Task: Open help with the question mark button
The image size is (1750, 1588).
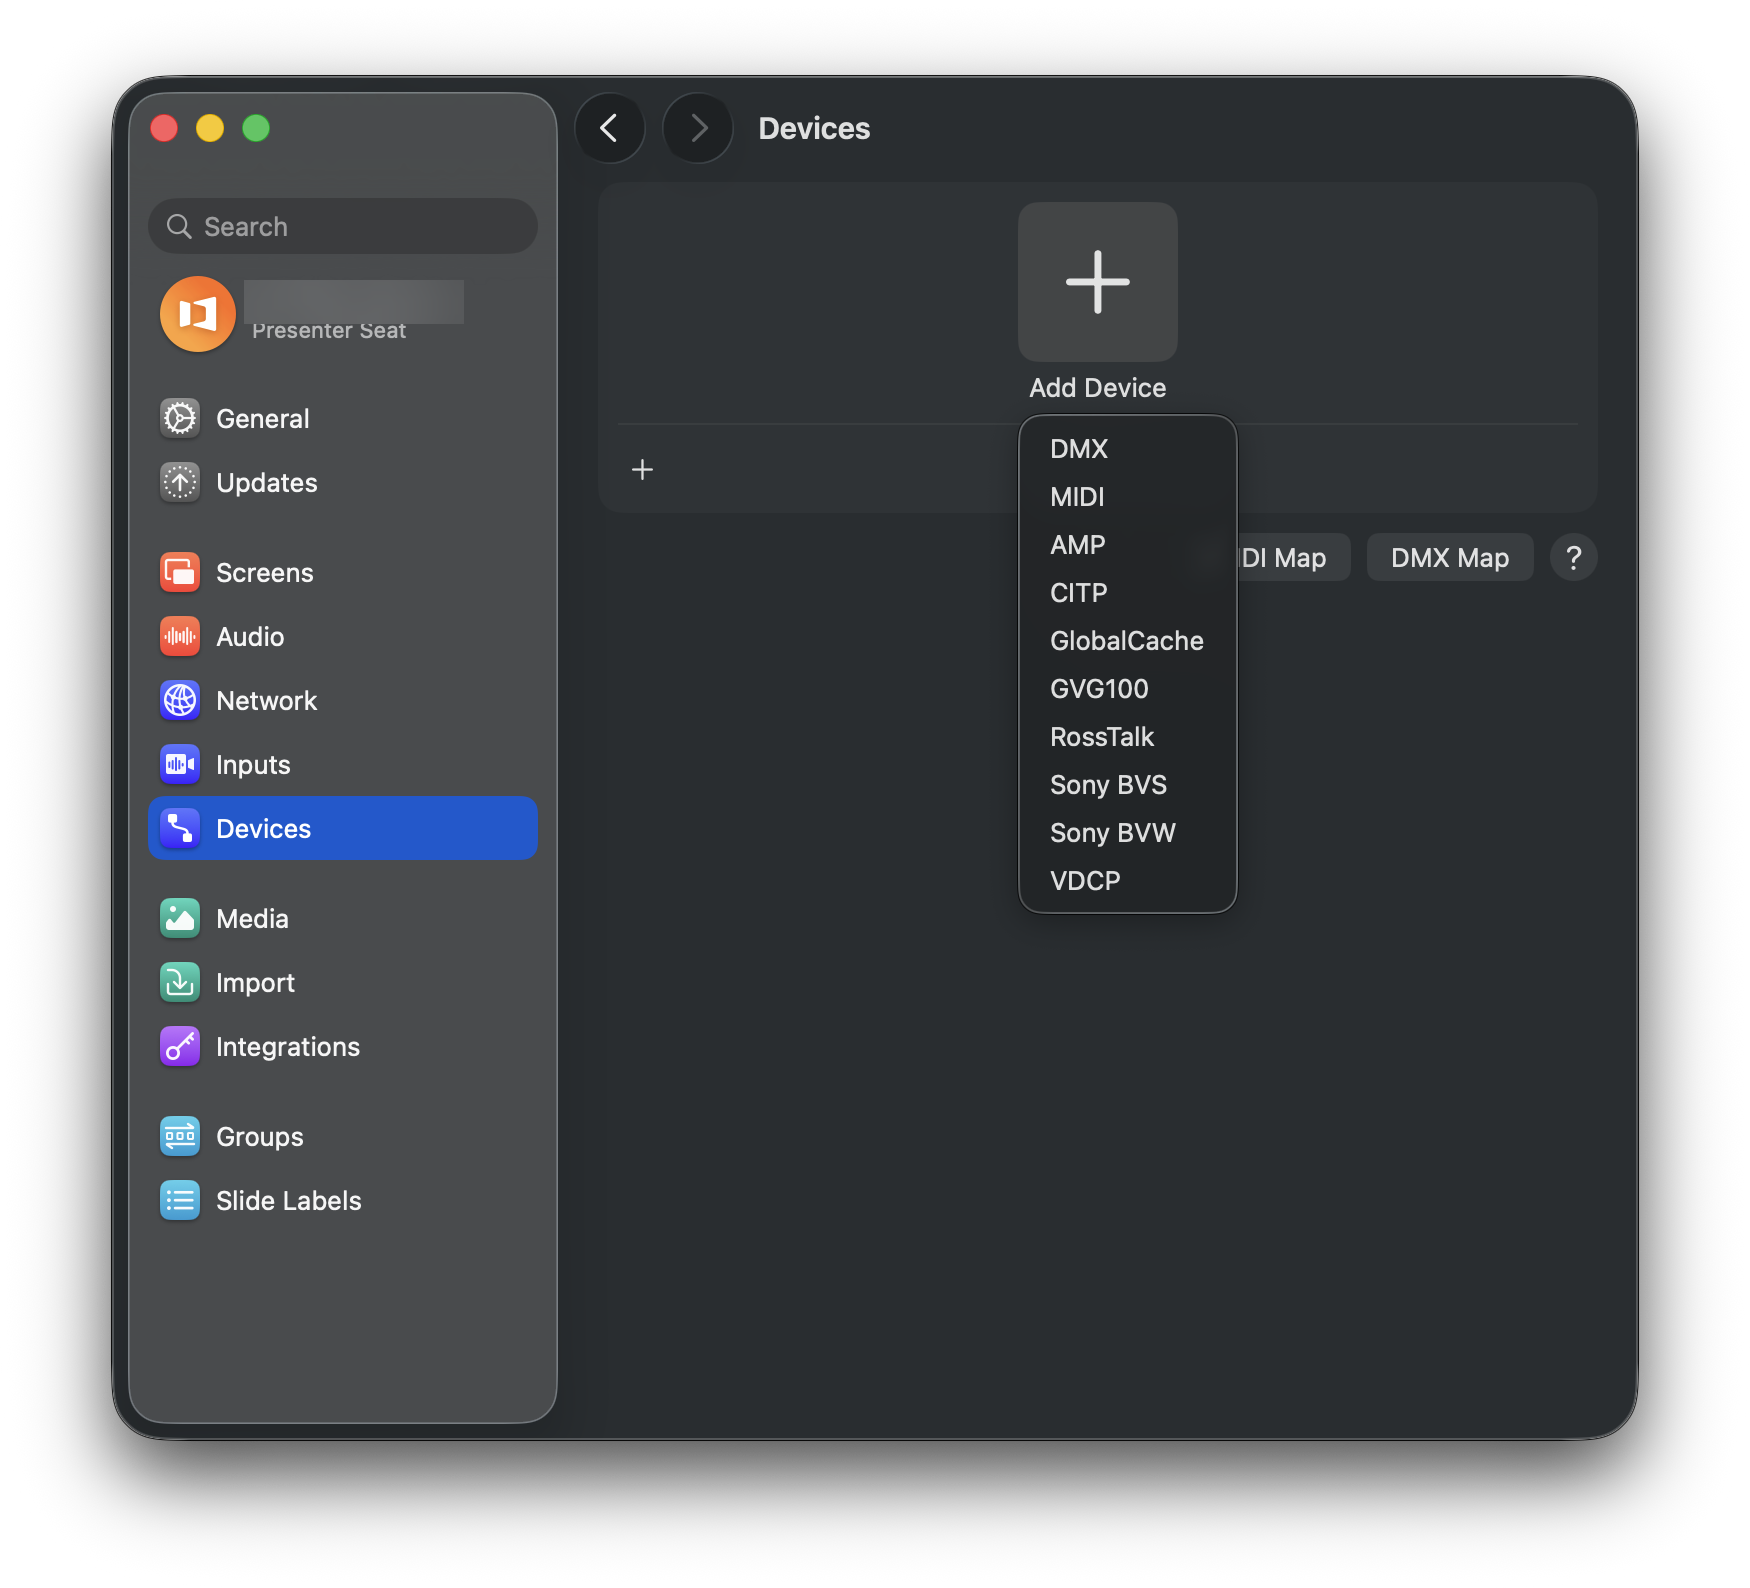Action: 1573,557
